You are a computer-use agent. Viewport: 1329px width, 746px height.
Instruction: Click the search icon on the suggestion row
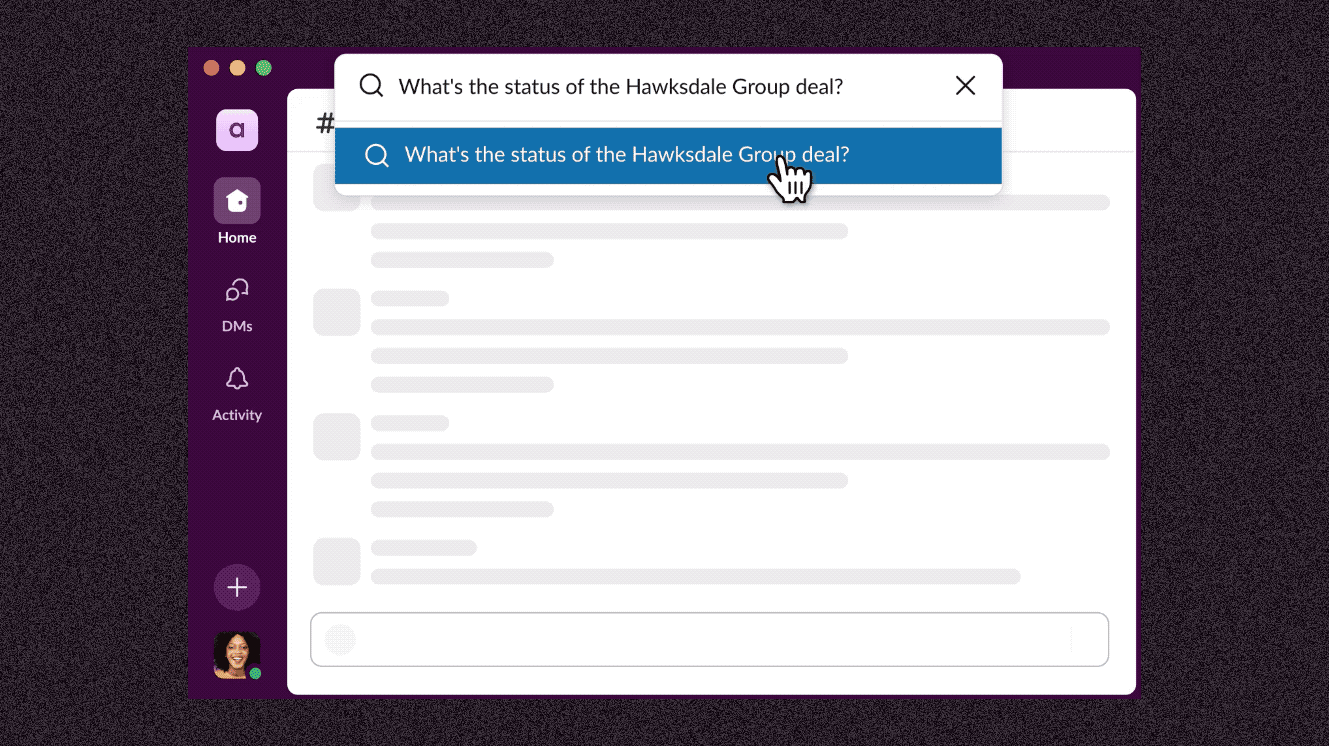coord(375,155)
